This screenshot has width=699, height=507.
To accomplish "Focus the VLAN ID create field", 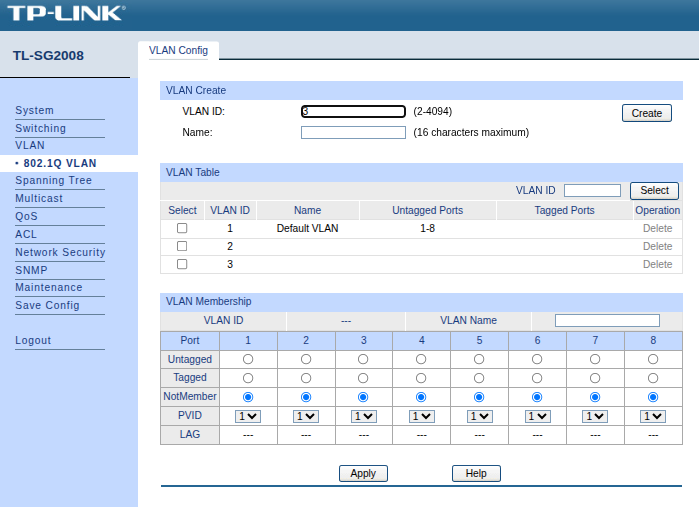I will [x=353, y=111].
